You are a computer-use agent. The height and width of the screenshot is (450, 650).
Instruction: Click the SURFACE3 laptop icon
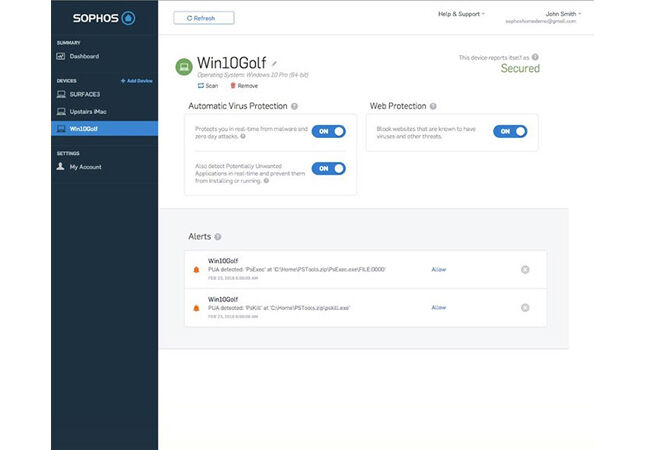tap(61, 94)
